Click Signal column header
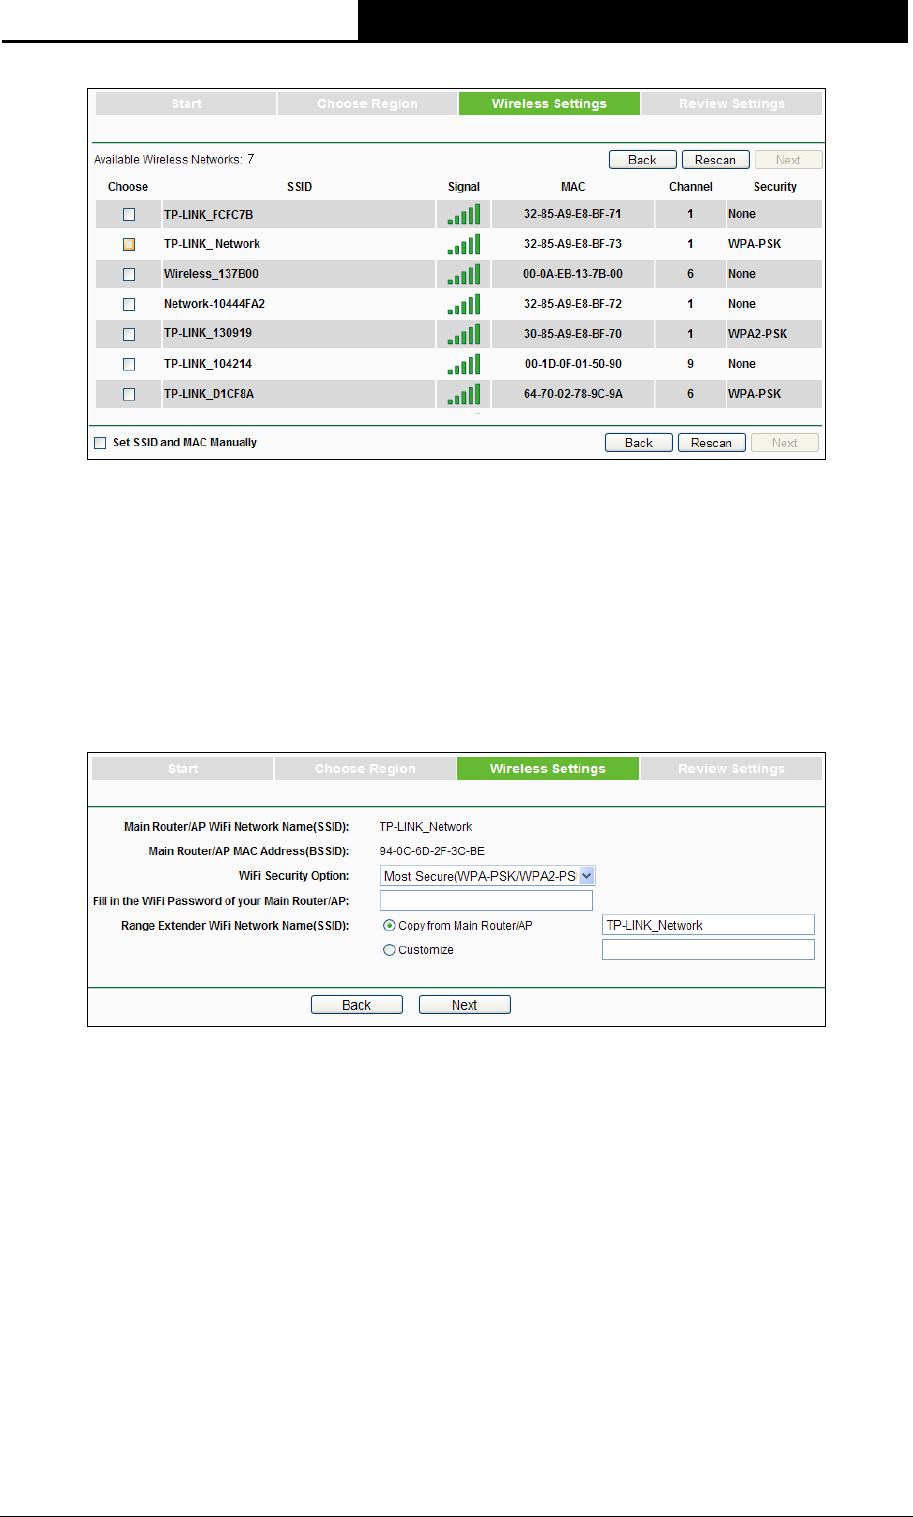Image resolution: width=913 pixels, height=1517 pixels. click(464, 187)
